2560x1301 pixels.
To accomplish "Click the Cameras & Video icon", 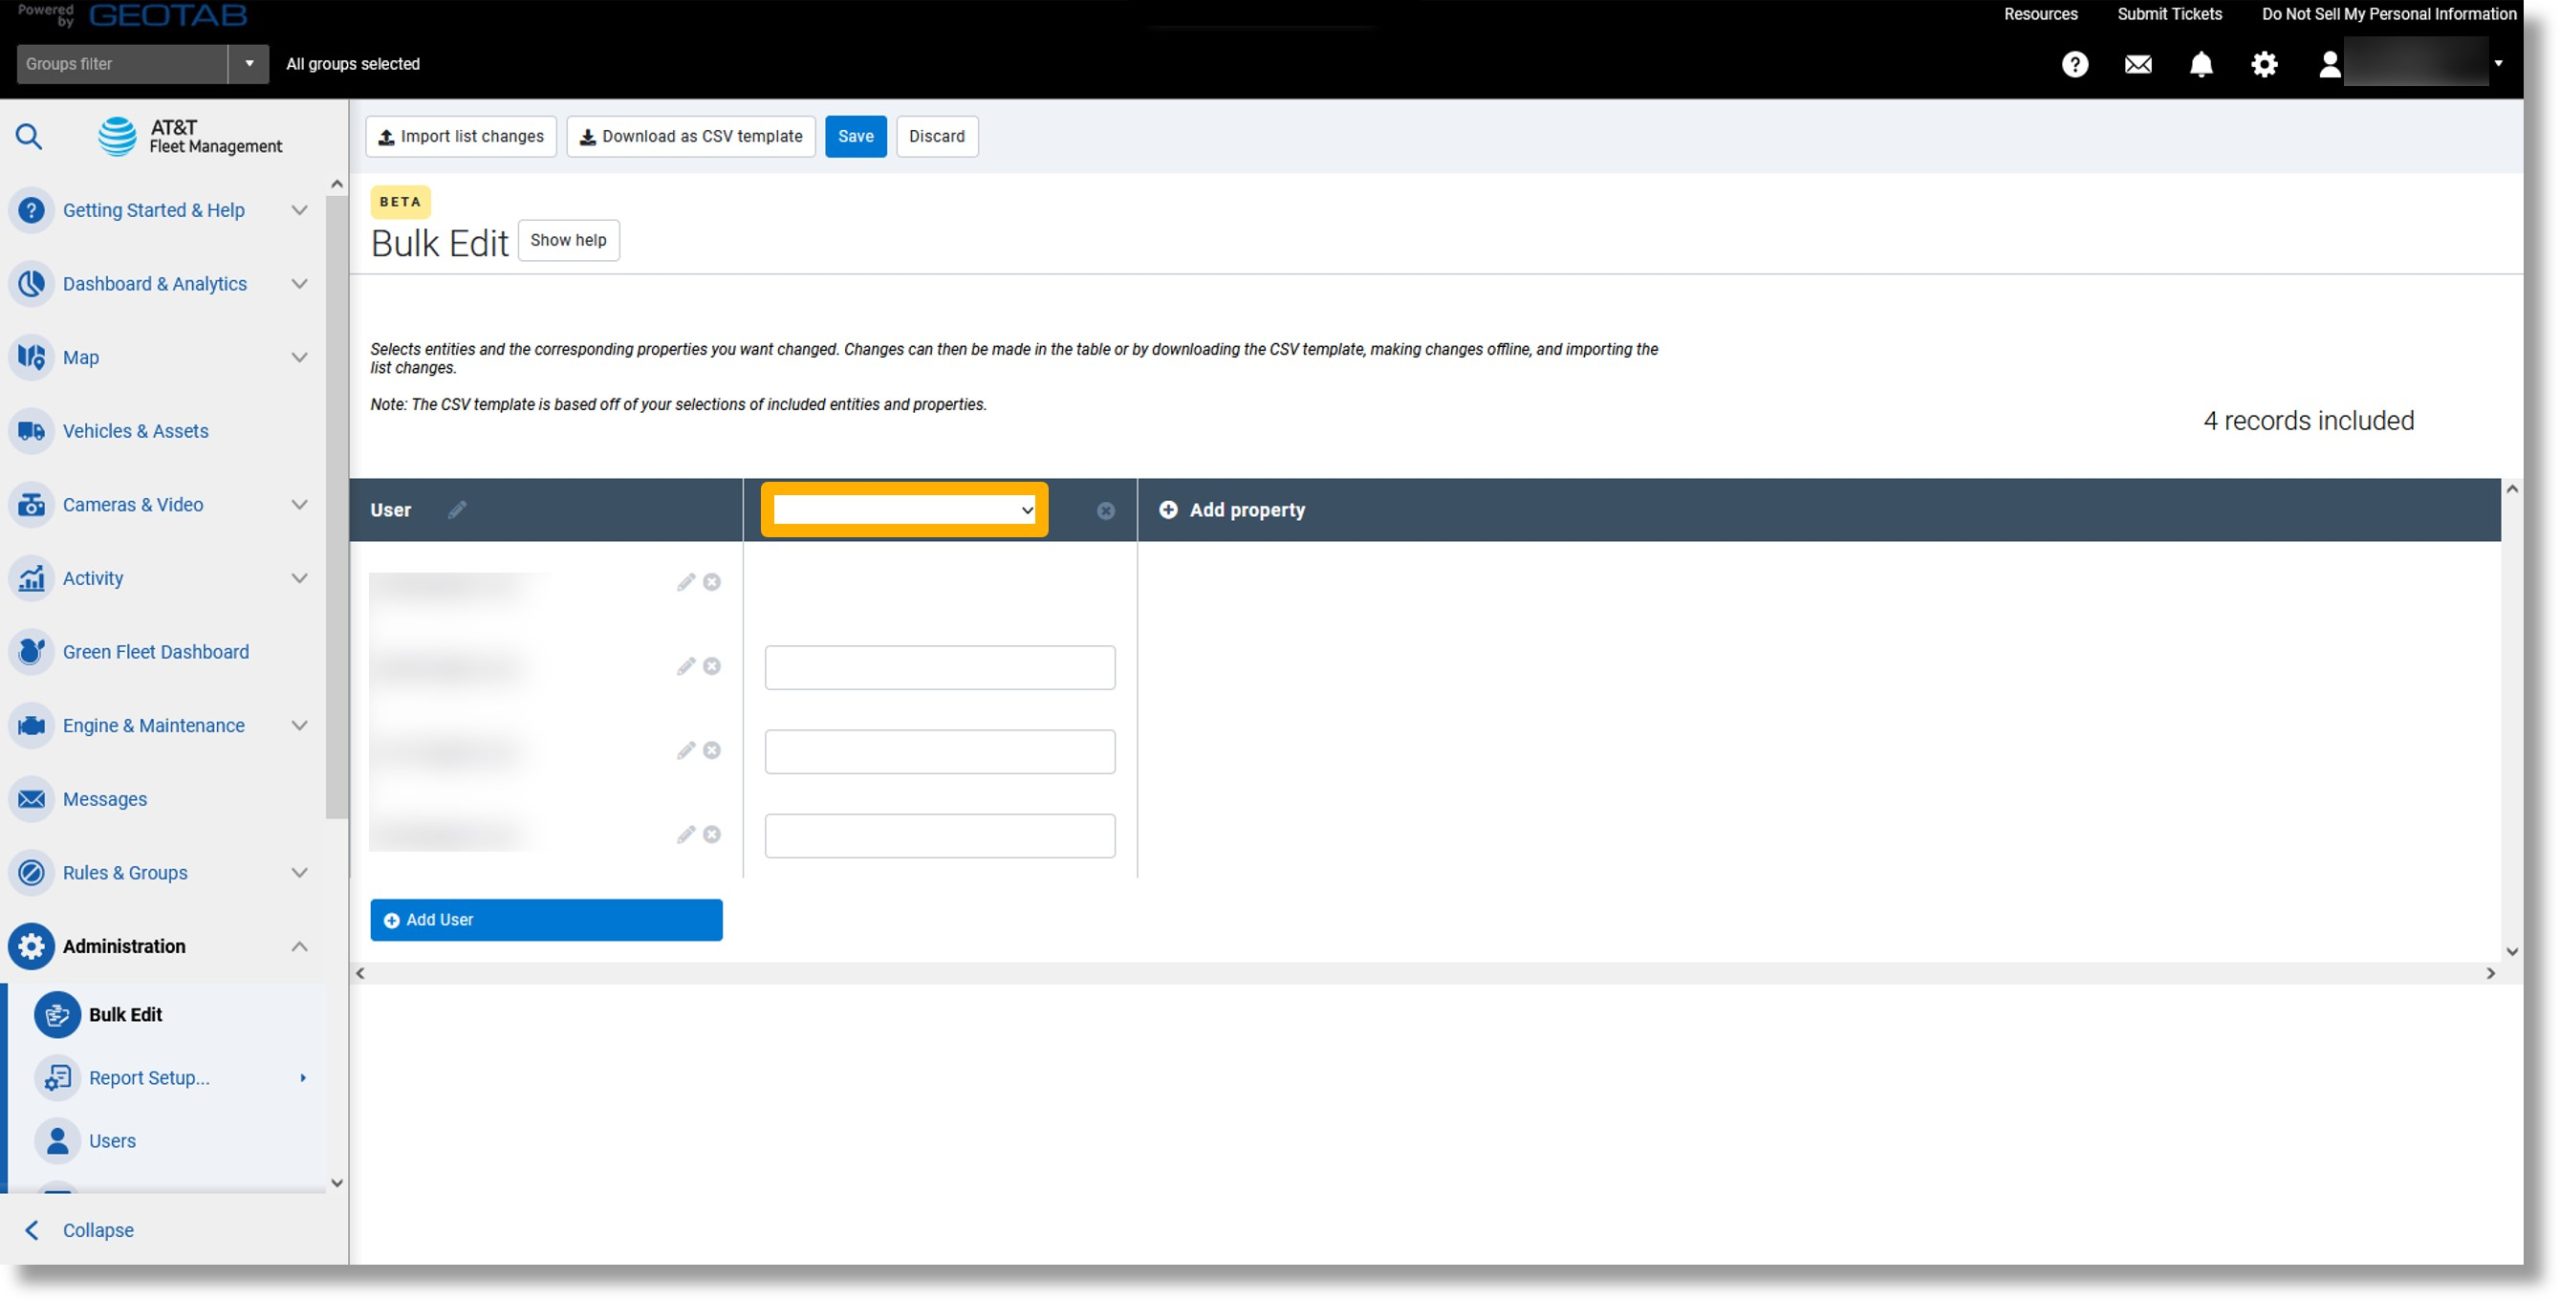I will pyautogui.click(x=31, y=505).
